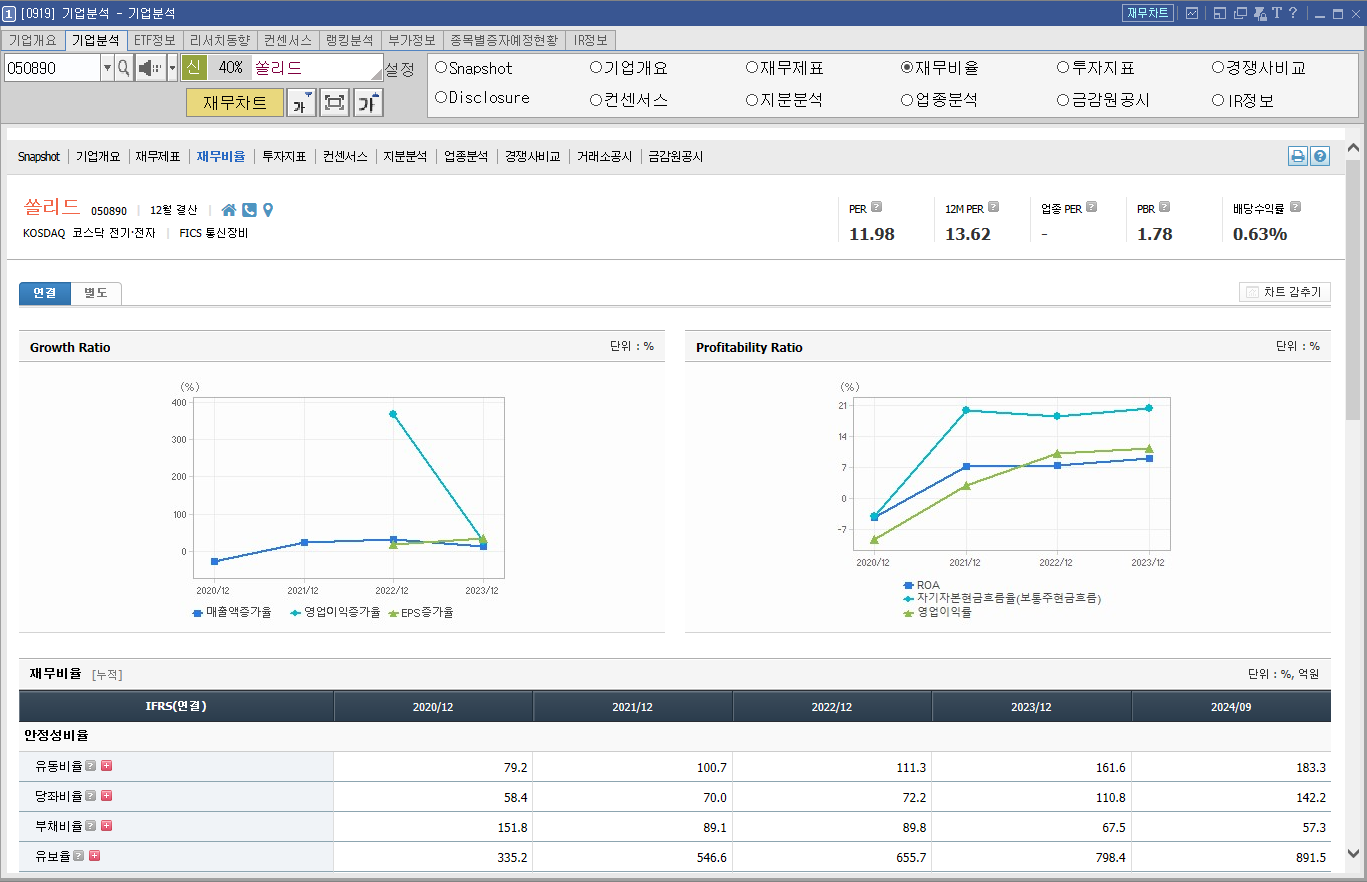Open the company homepage icon
The width and height of the screenshot is (1367, 882).
(229, 210)
